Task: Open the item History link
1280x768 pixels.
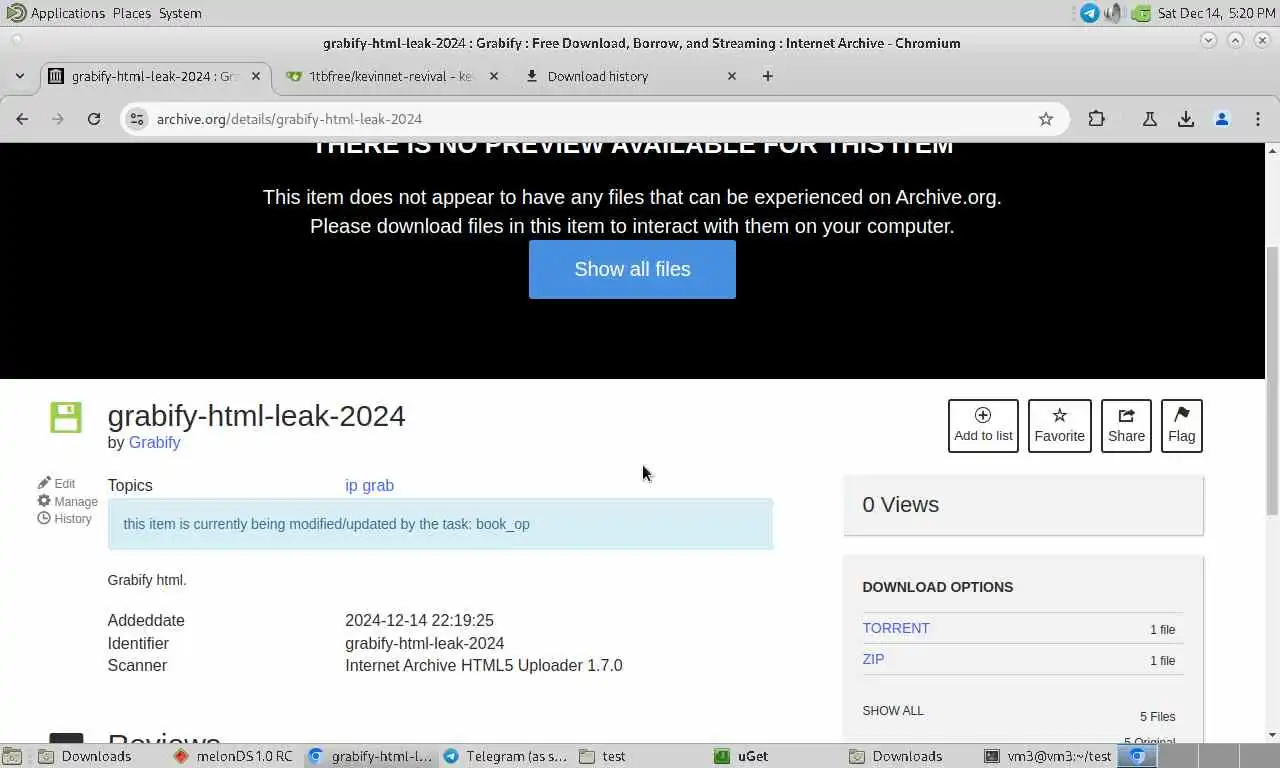Action: [x=65, y=518]
